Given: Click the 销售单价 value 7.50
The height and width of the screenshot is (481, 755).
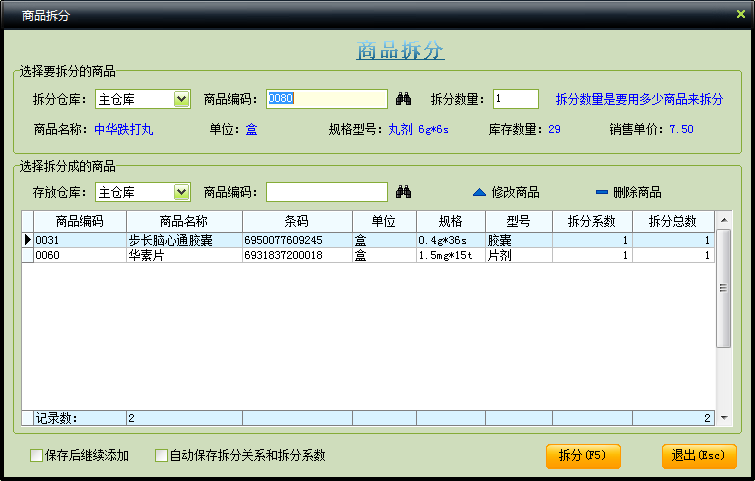Looking at the screenshot, I should coord(681,130).
